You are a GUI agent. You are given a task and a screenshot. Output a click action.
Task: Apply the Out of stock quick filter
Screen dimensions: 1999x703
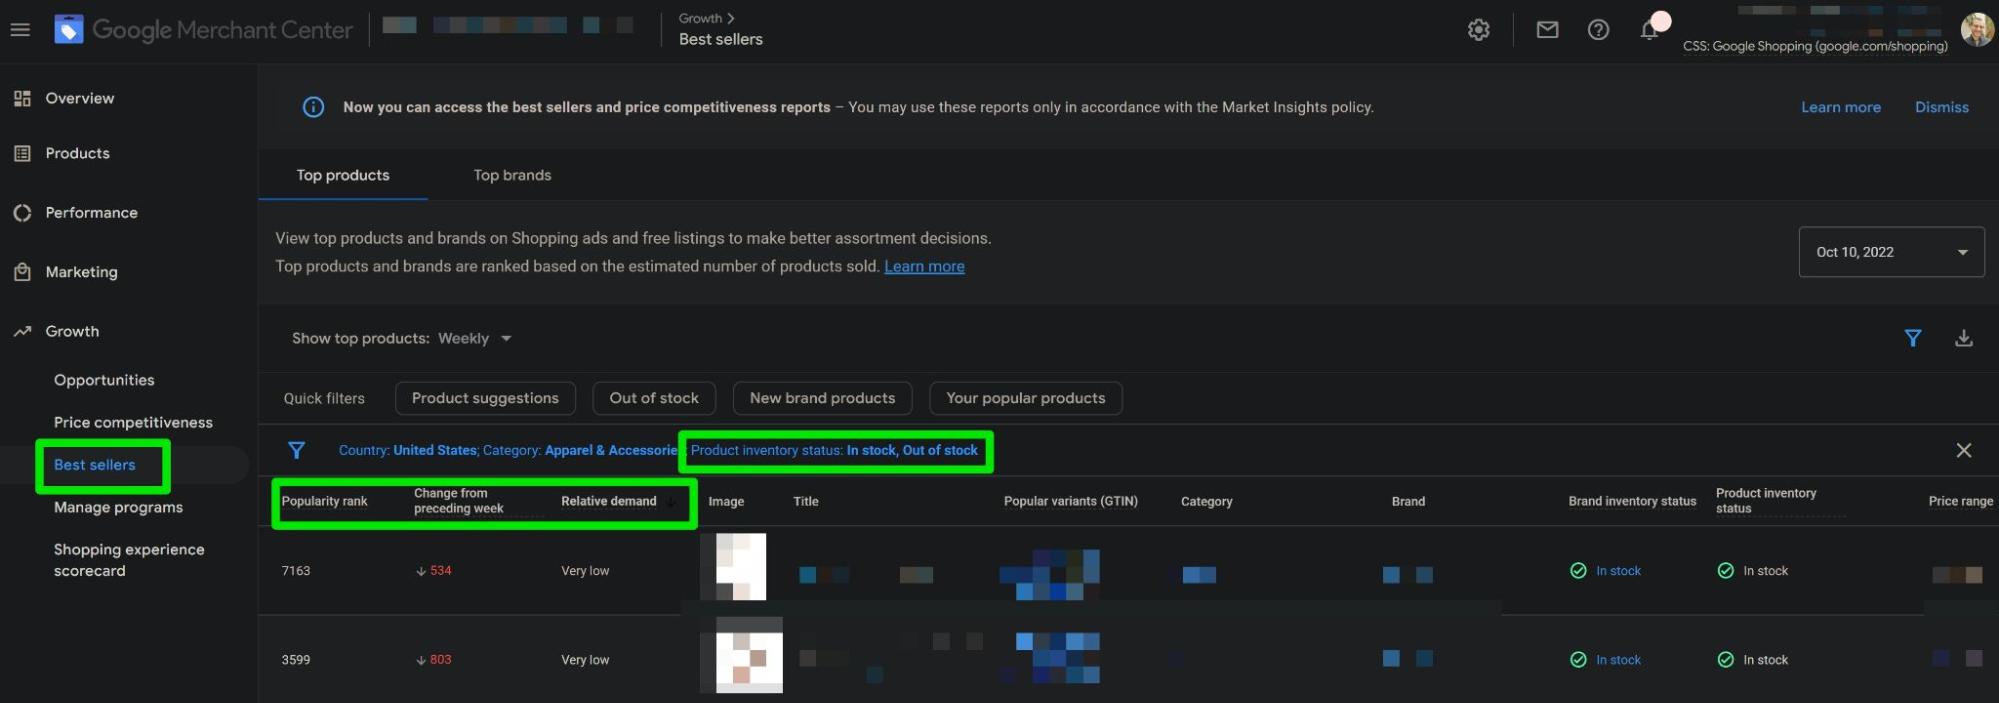(x=654, y=398)
